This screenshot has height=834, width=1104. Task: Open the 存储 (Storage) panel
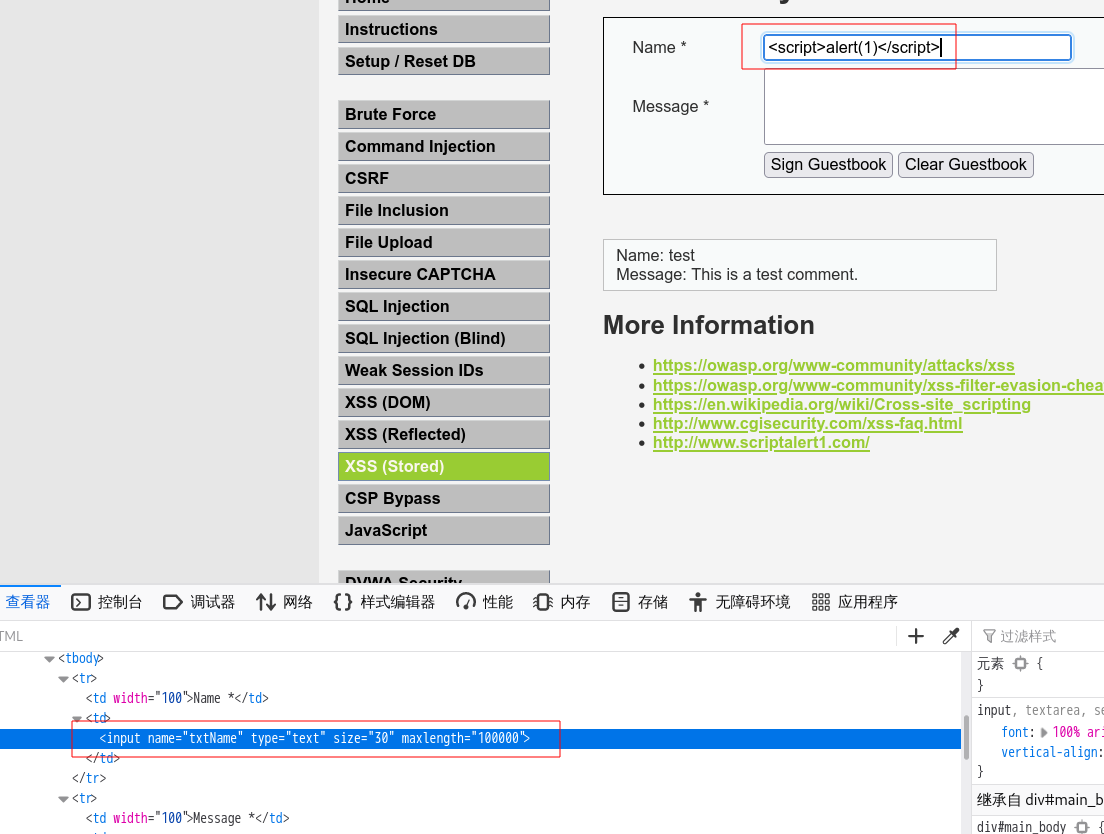click(x=640, y=602)
